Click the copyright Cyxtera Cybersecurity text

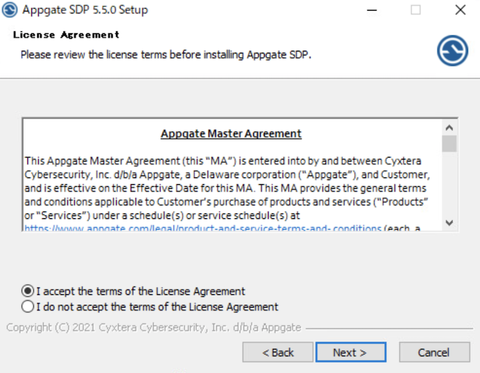[154, 327]
